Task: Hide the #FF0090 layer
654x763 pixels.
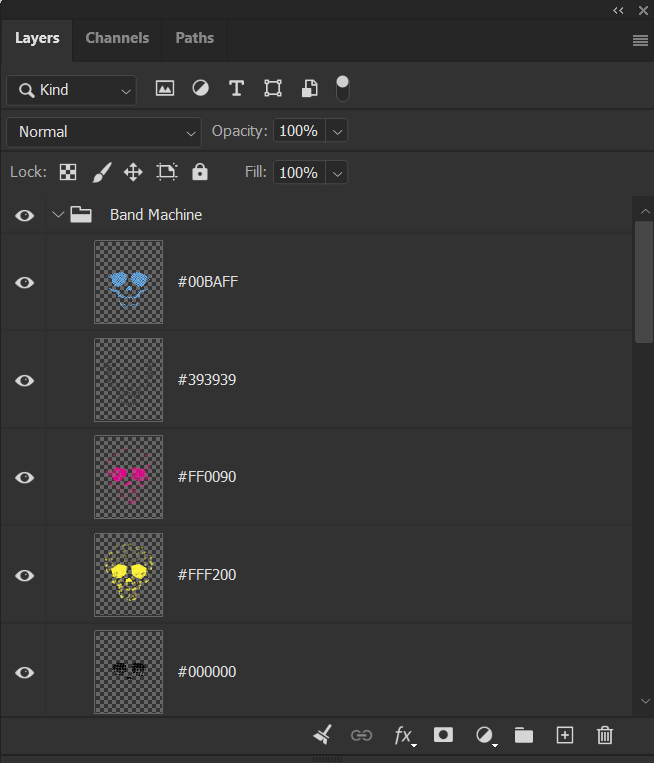Action: point(24,477)
